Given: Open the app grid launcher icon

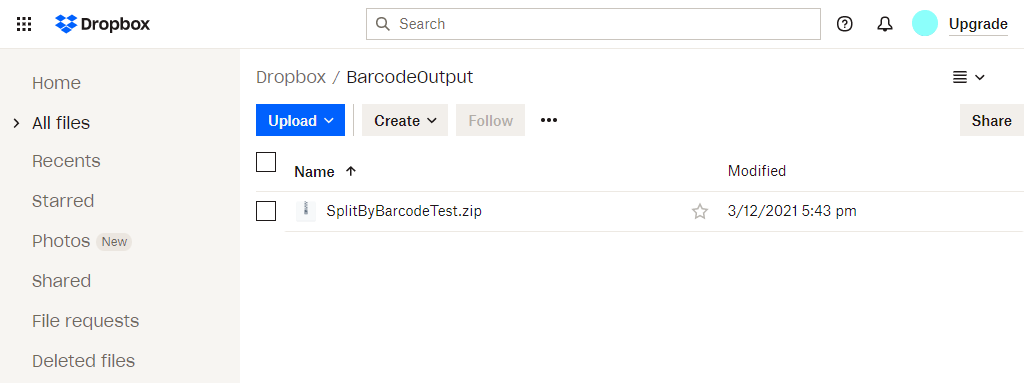Looking at the screenshot, I should click(24, 24).
